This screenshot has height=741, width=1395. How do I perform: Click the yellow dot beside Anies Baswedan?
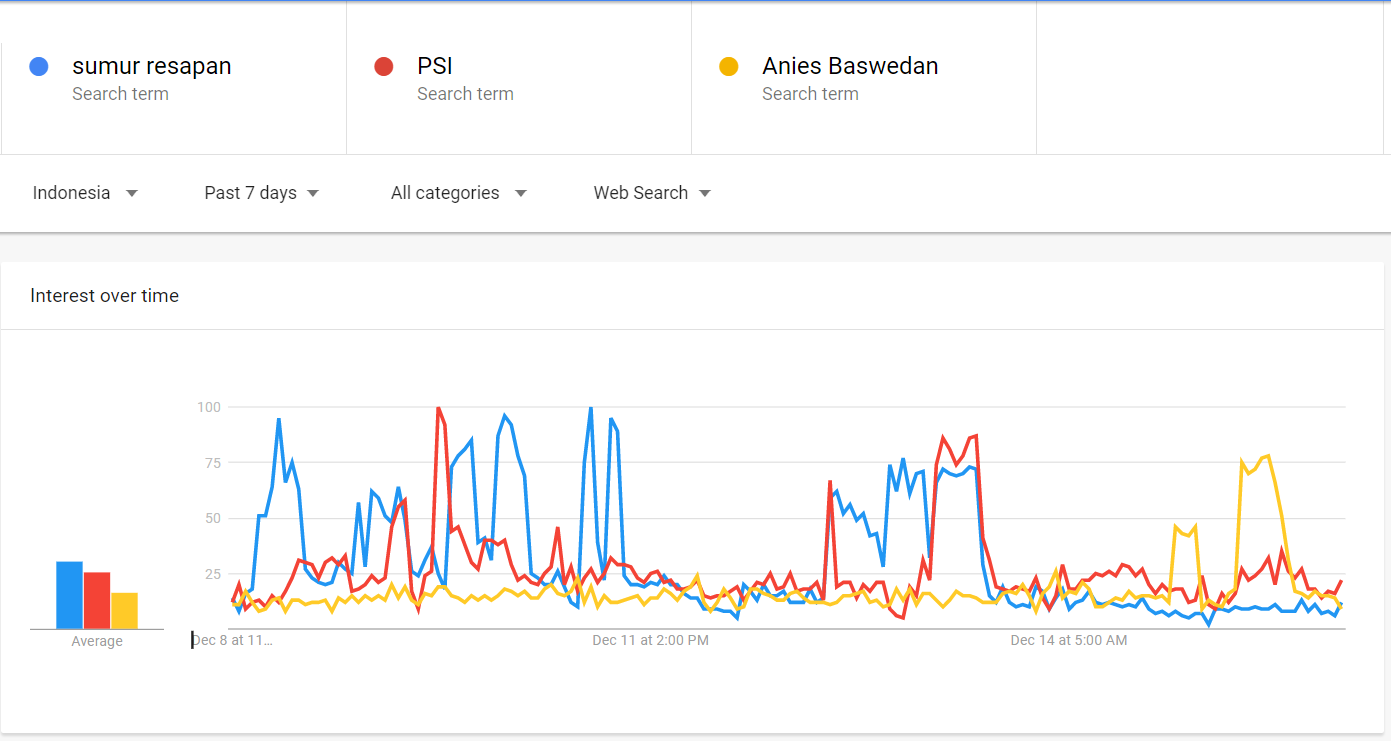tap(729, 67)
